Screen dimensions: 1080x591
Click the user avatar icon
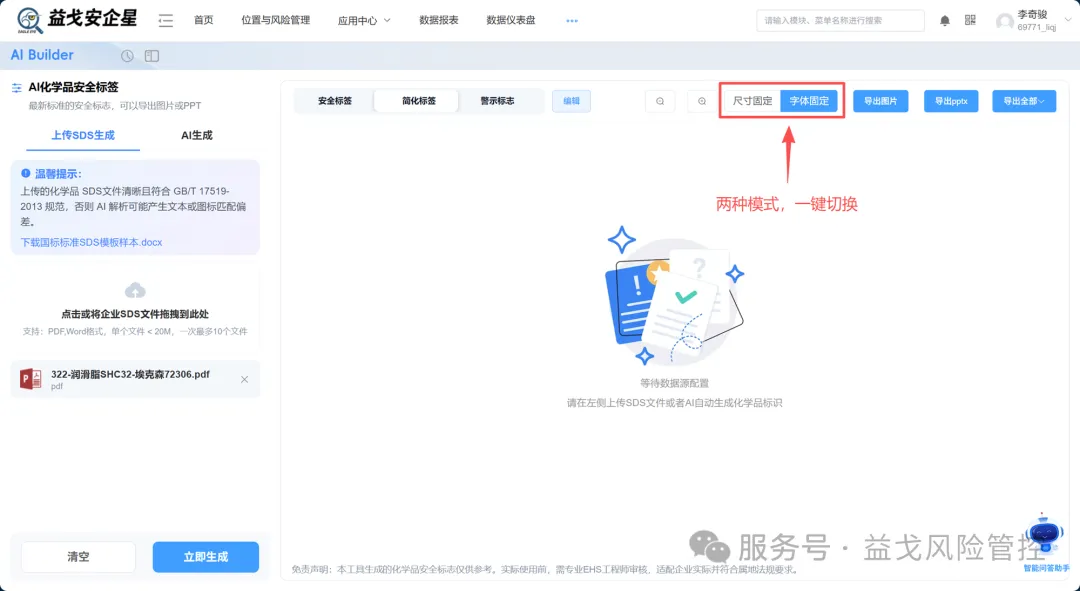tap(1004, 21)
